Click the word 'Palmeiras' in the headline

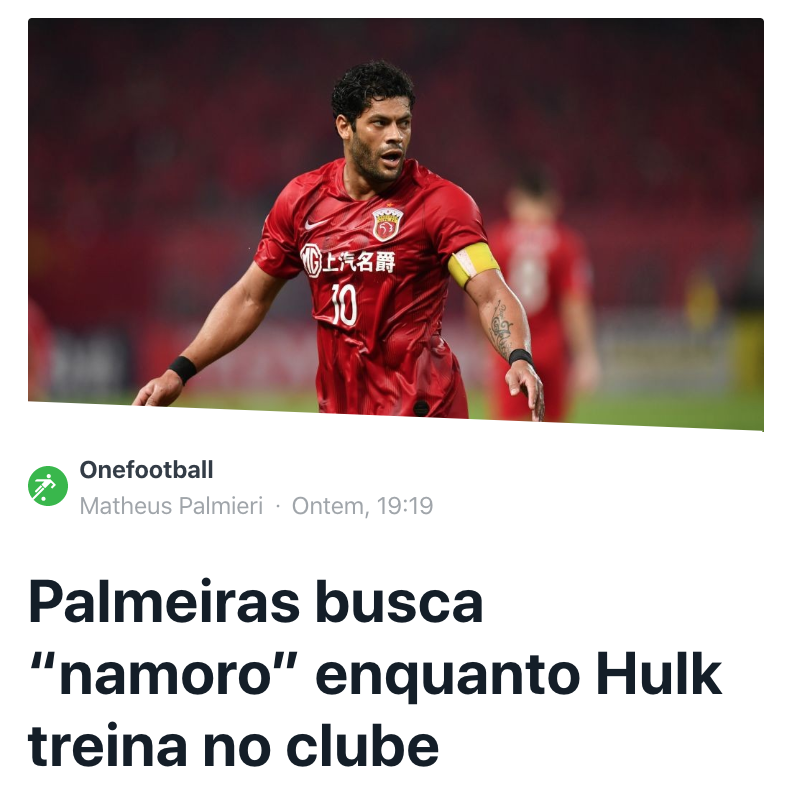[163, 601]
